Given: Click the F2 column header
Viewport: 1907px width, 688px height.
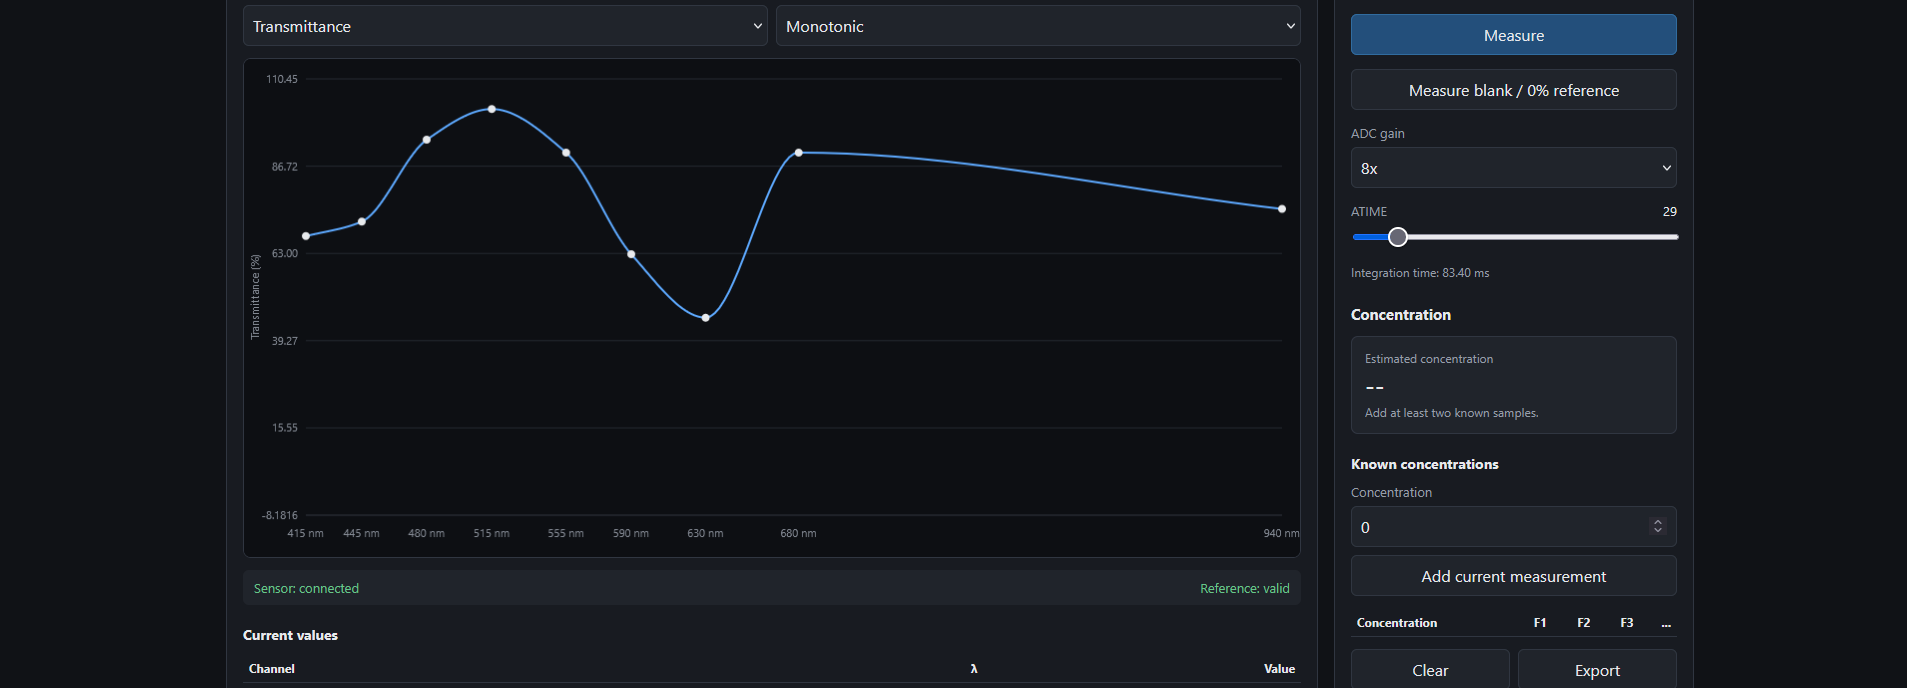Looking at the screenshot, I should click(1584, 623).
